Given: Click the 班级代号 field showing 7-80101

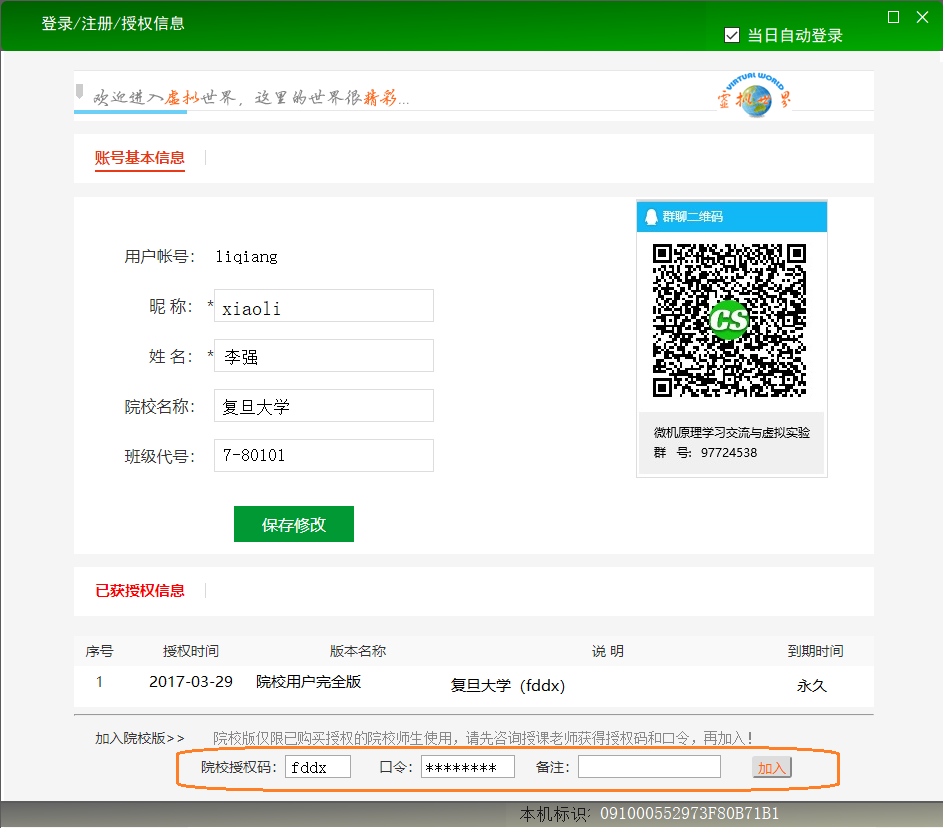Looking at the screenshot, I should [x=324, y=456].
